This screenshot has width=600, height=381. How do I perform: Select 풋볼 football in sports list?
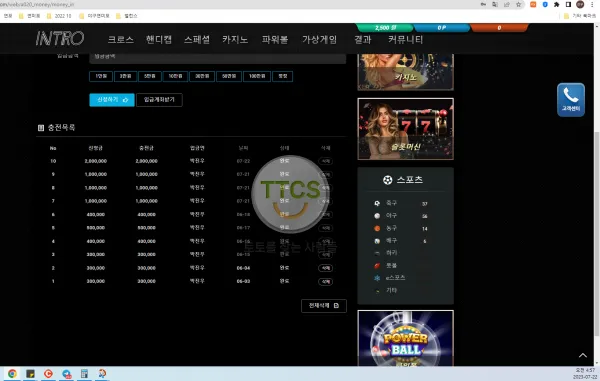tap(391, 265)
